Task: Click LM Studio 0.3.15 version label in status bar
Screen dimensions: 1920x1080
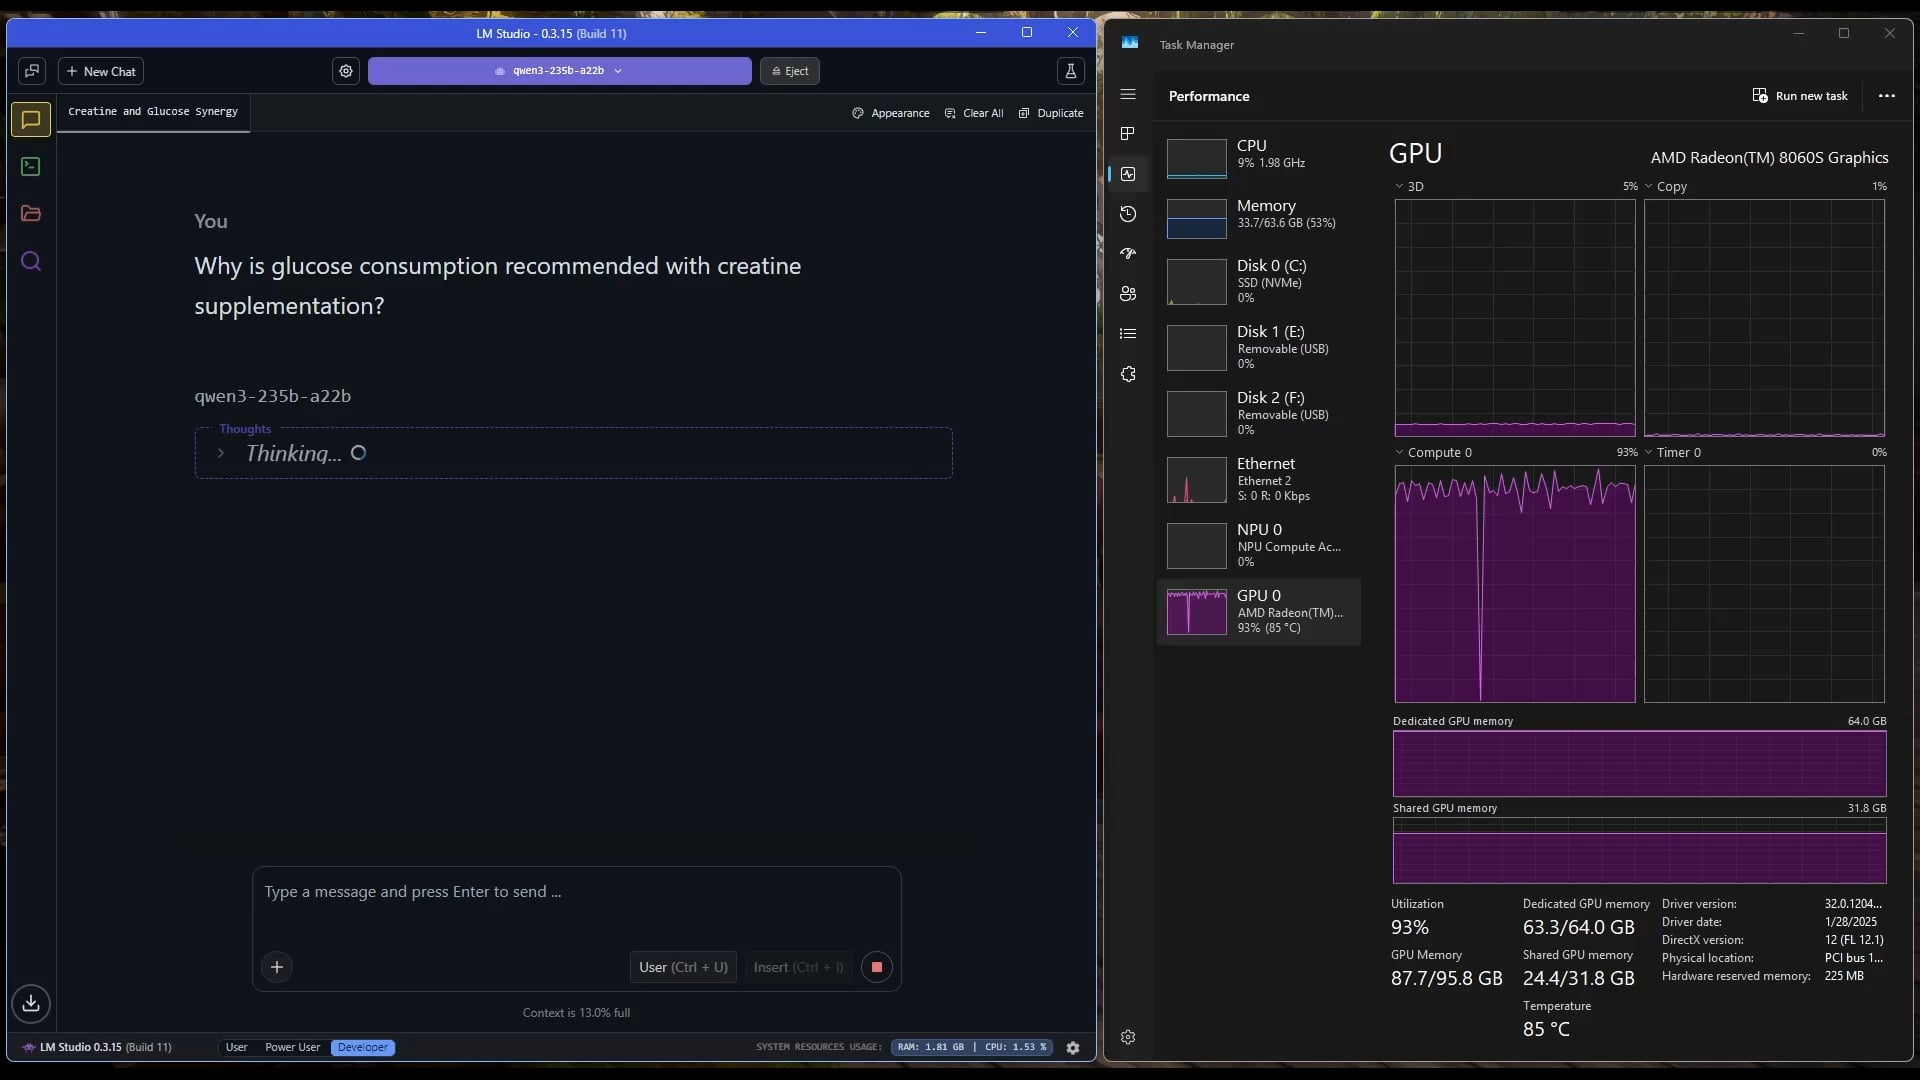Action: coord(97,1048)
